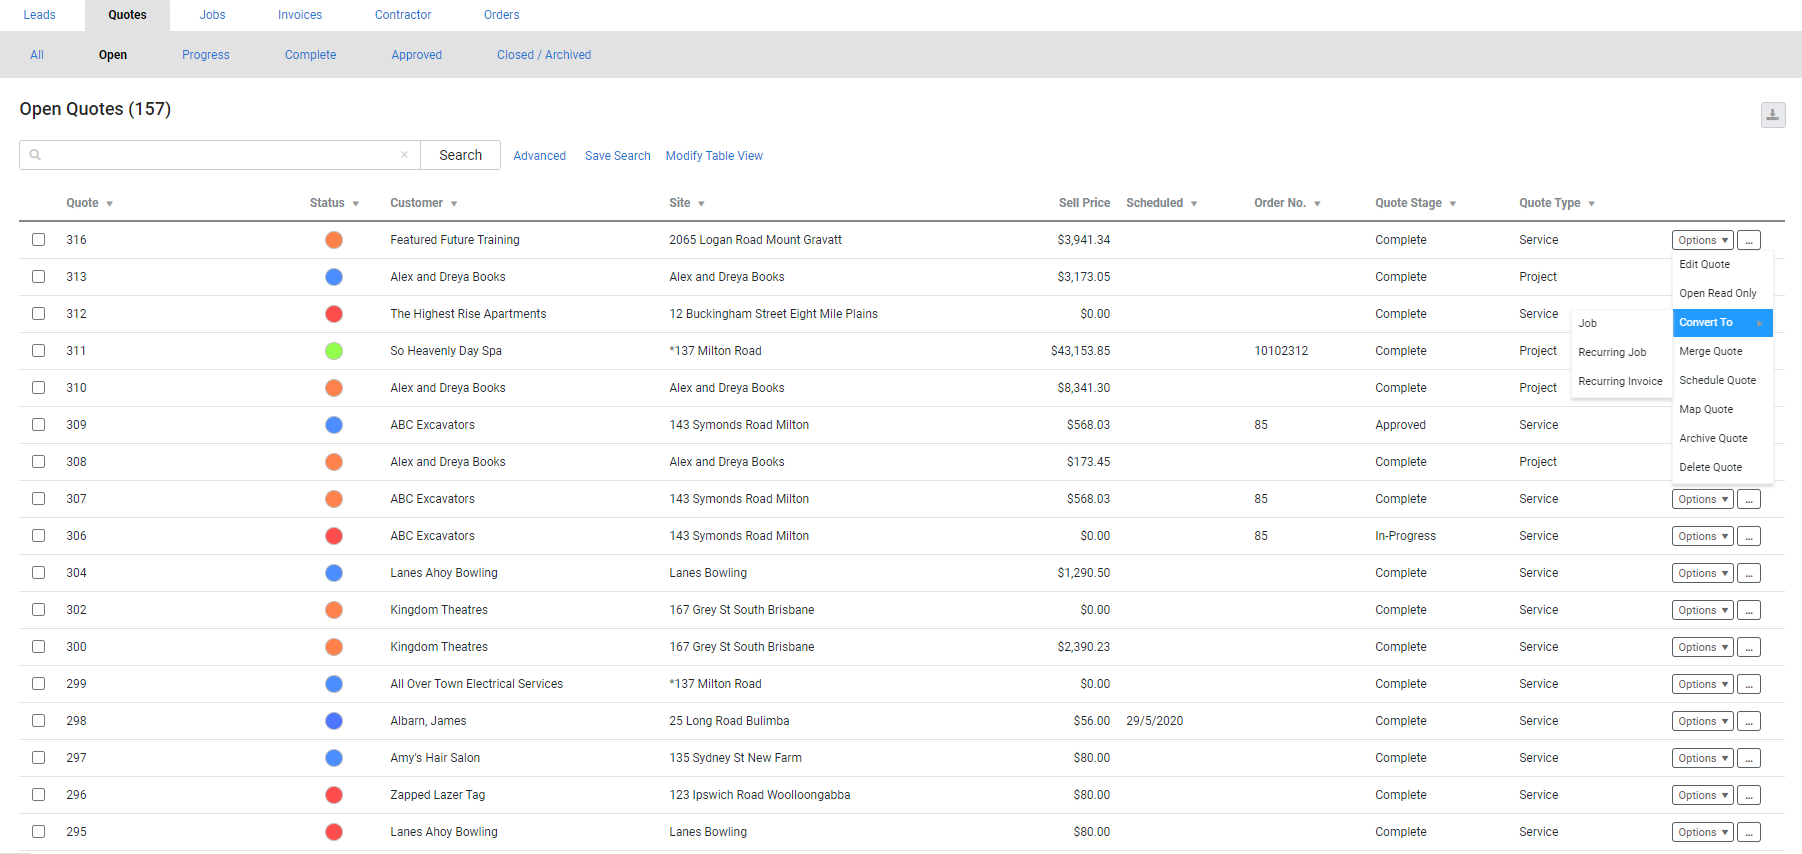The width and height of the screenshot is (1802, 854).
Task: Open Options dropdown for quote 304
Action: click(x=1702, y=573)
